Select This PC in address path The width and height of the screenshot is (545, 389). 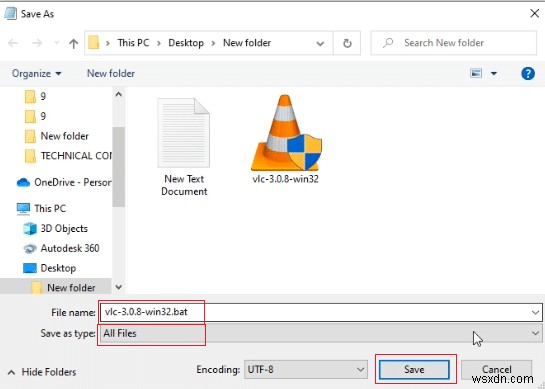pos(133,43)
